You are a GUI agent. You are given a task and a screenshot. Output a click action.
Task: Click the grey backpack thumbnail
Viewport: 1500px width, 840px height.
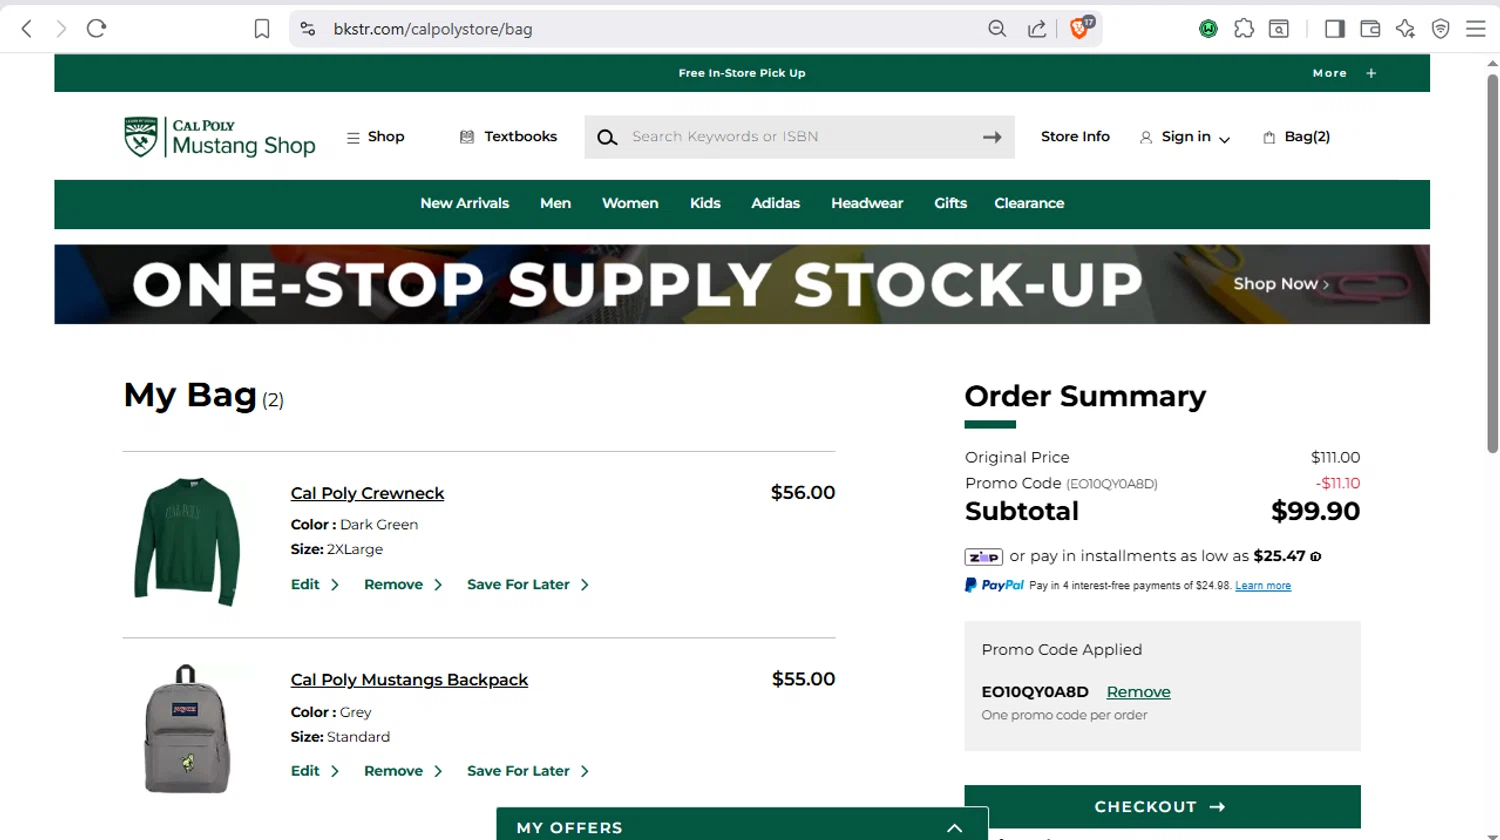(186, 729)
